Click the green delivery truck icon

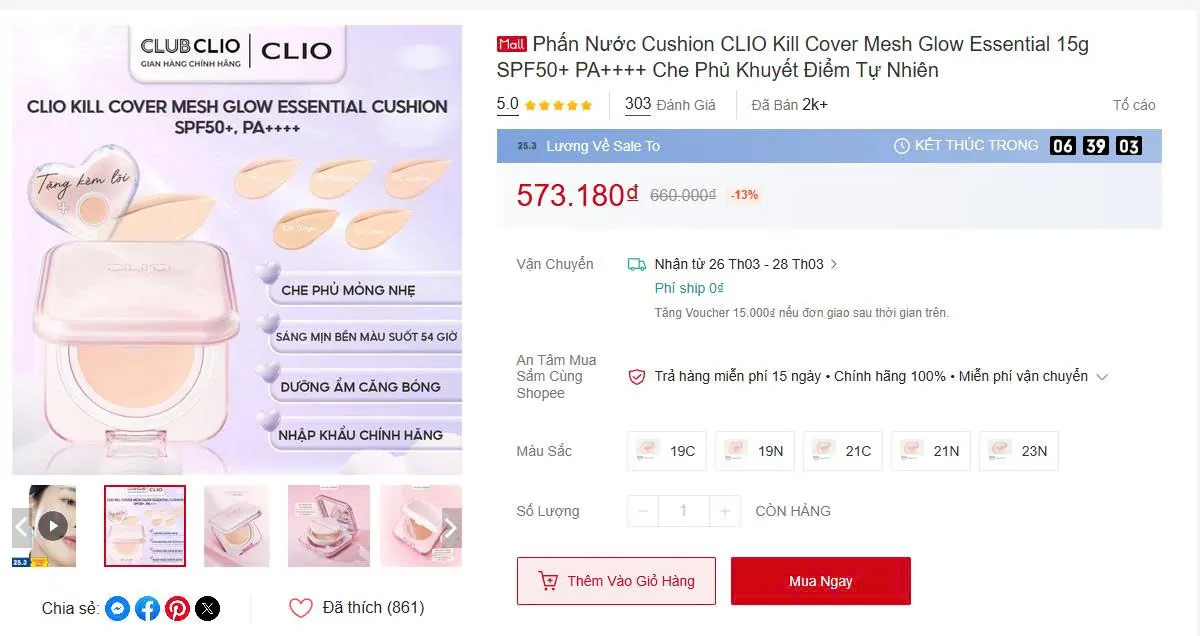(636, 263)
